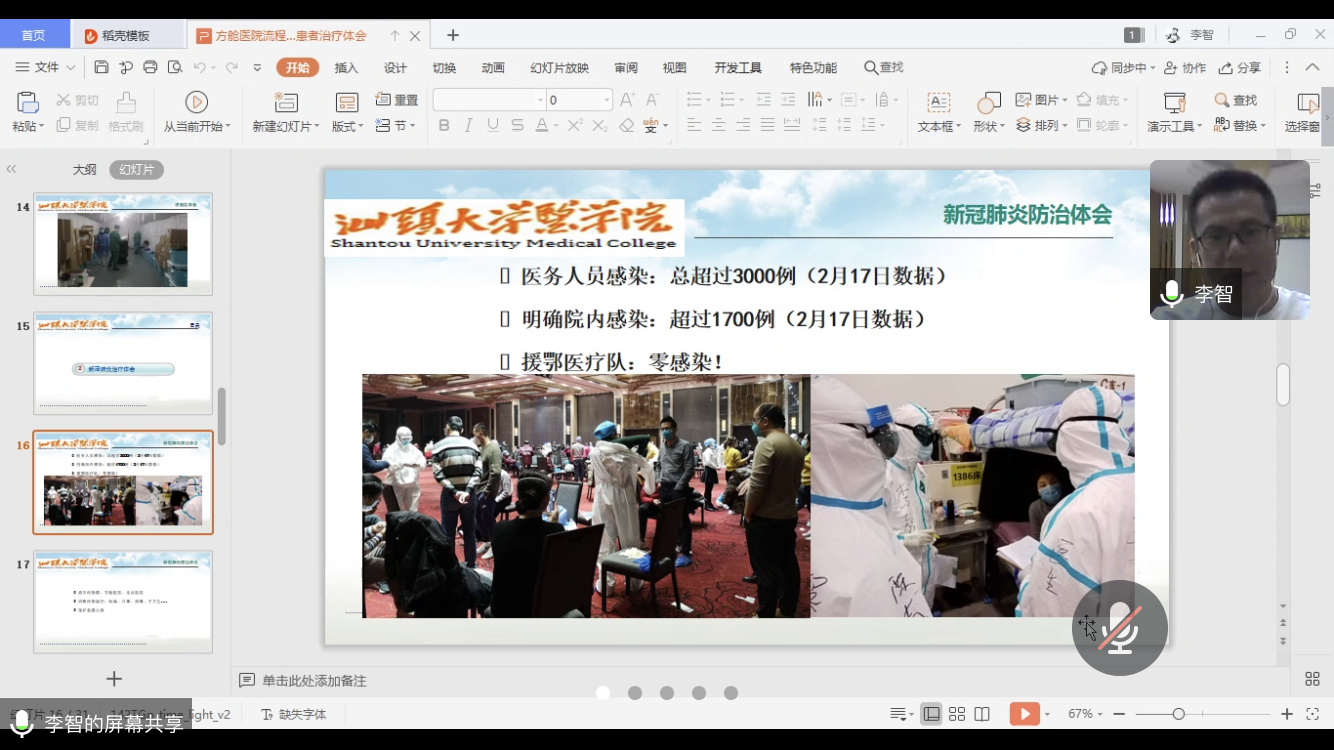Click the 文本框 text box icon
This screenshot has width=1334, height=750.
click(x=938, y=103)
